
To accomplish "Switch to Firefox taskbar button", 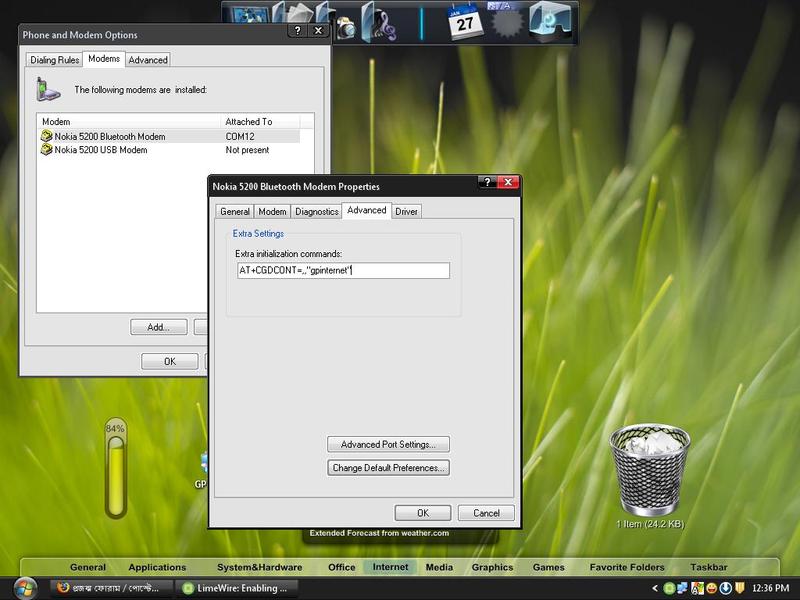I will [111, 588].
